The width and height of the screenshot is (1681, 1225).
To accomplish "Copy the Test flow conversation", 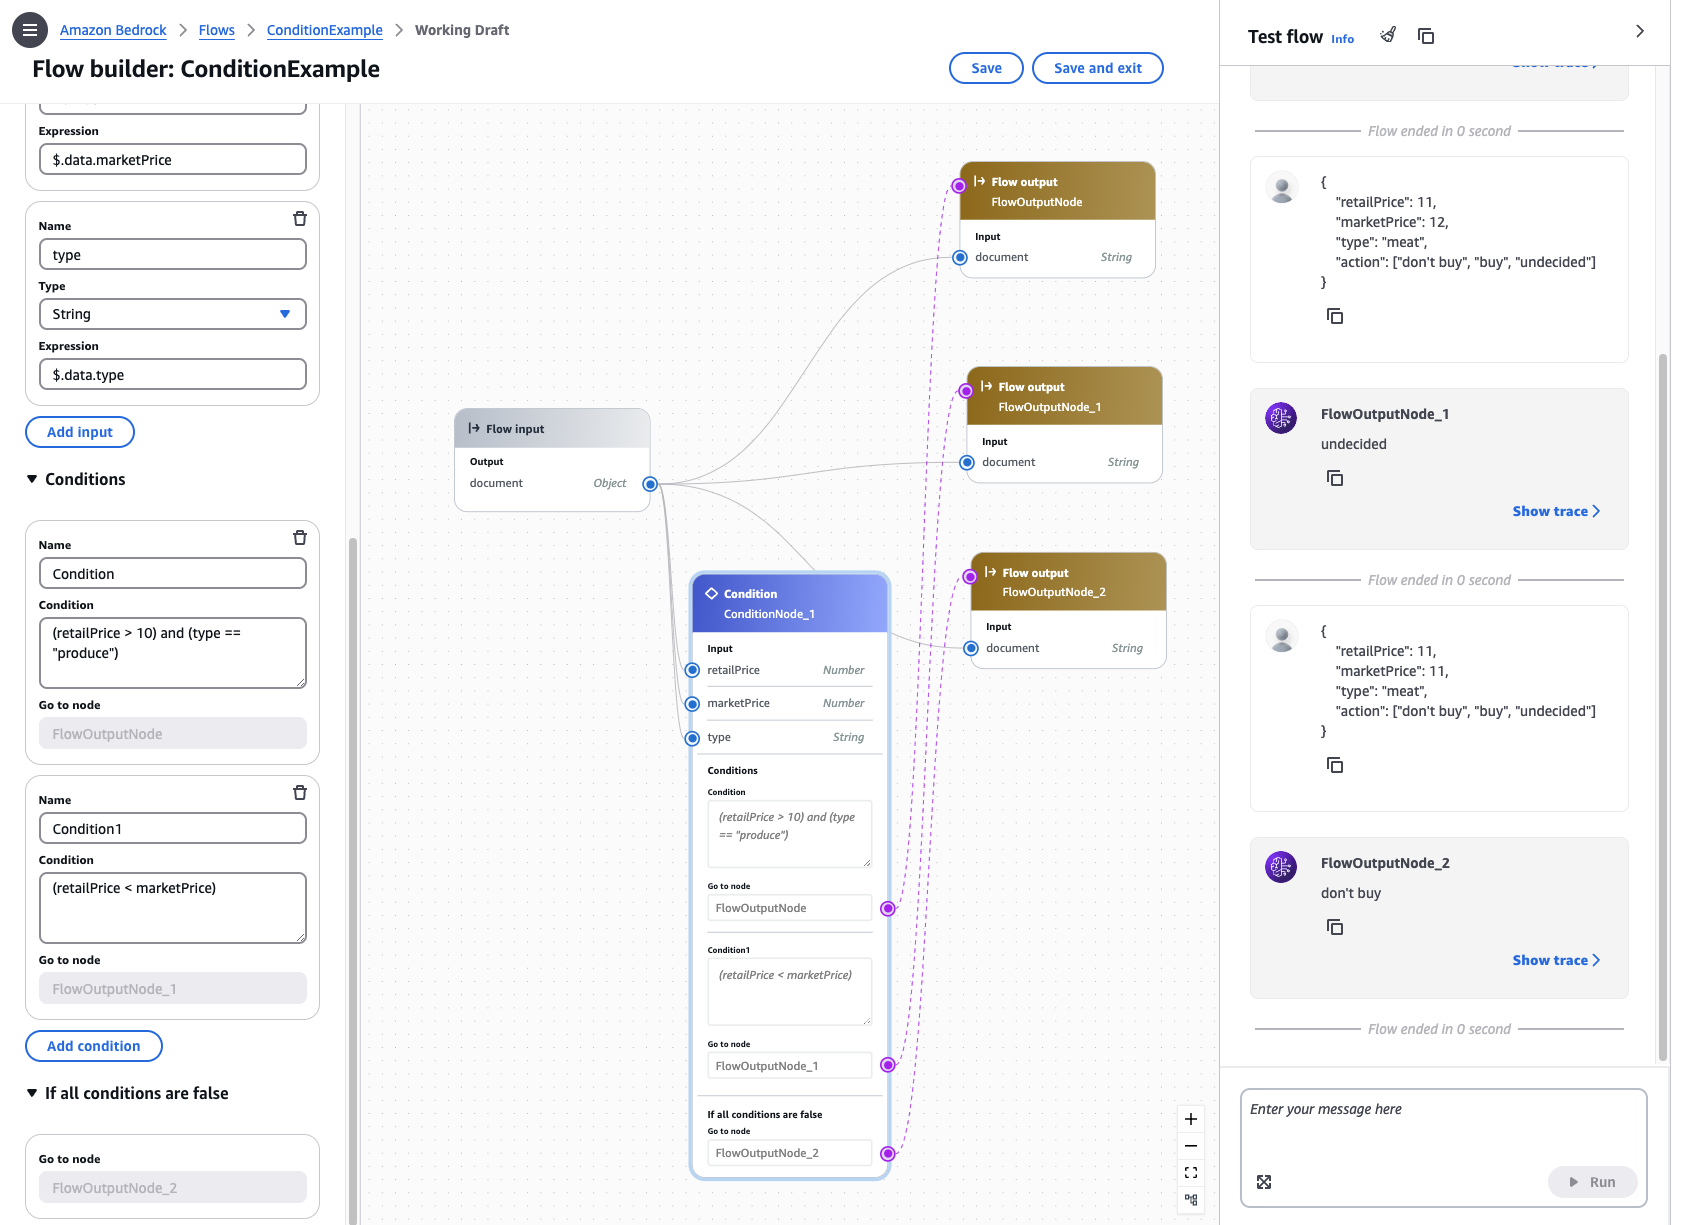I will click(x=1426, y=35).
